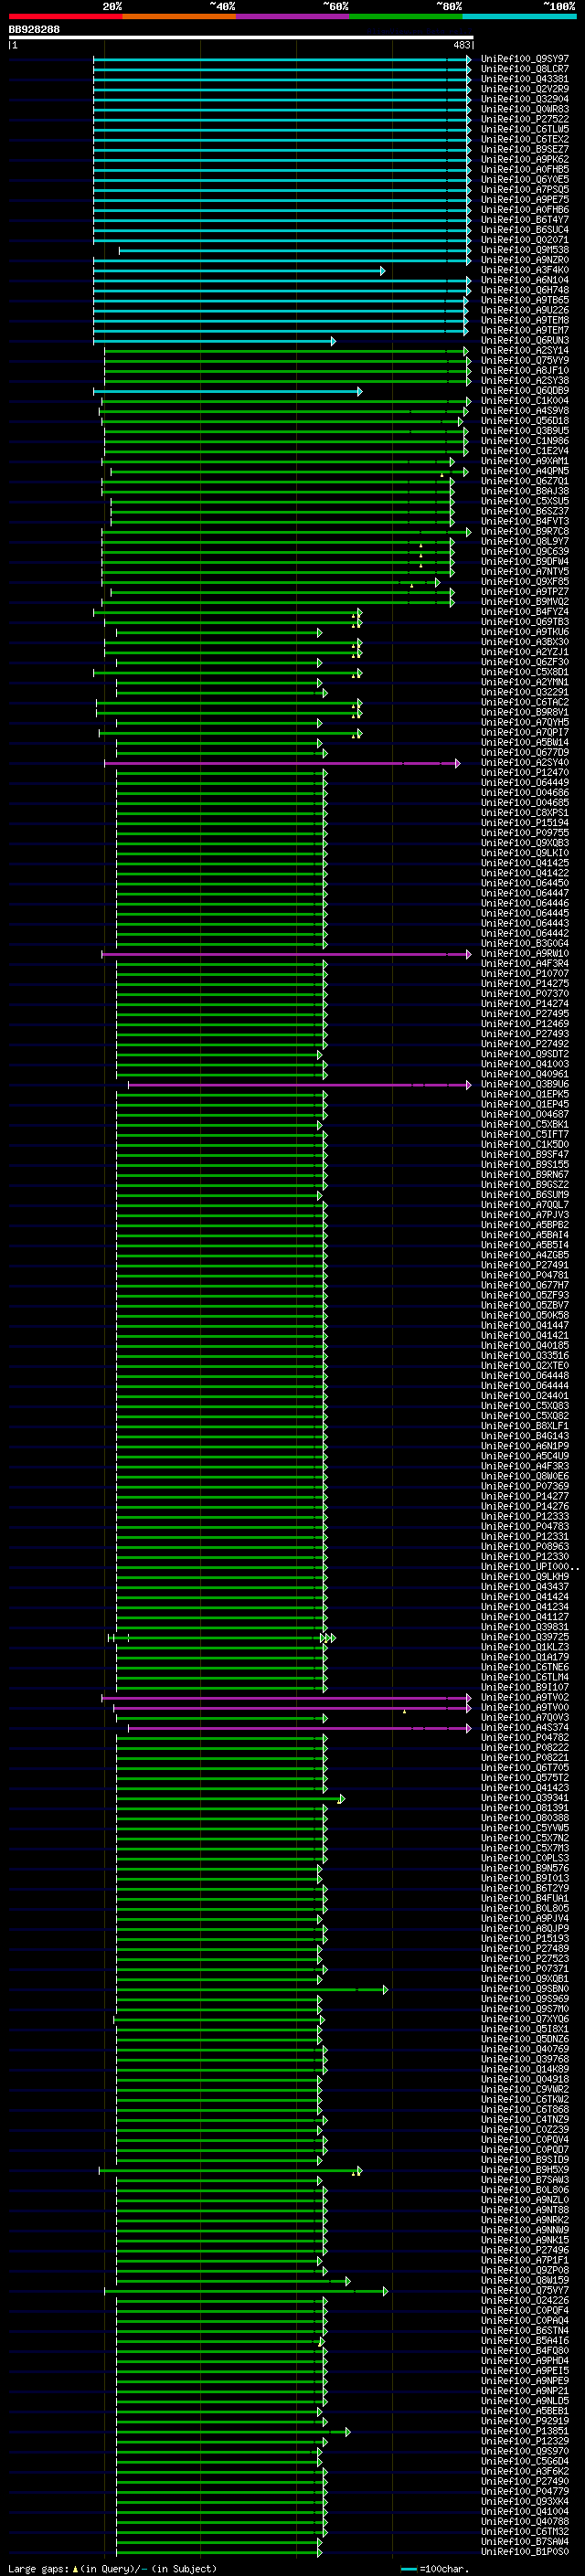This screenshot has width=585, height=2576.
Task: Click the orange ~40% identity legend segment
Action: click(179, 16)
